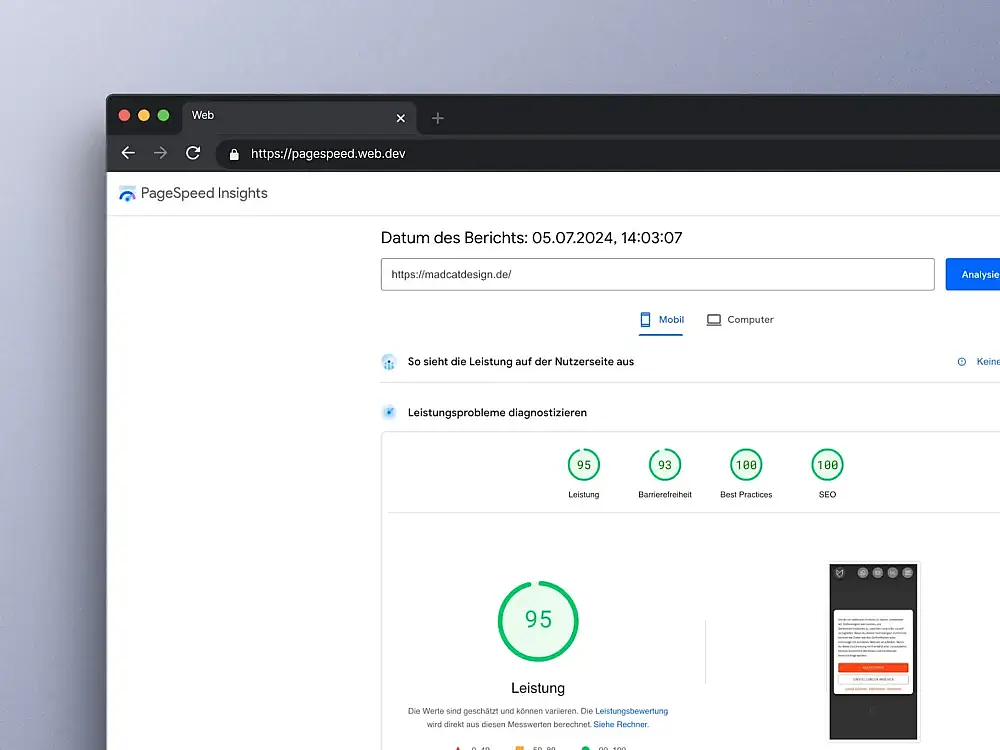Click the large 95 Leistung gauge
Screen dimensions: 1000x750
tap(538, 621)
